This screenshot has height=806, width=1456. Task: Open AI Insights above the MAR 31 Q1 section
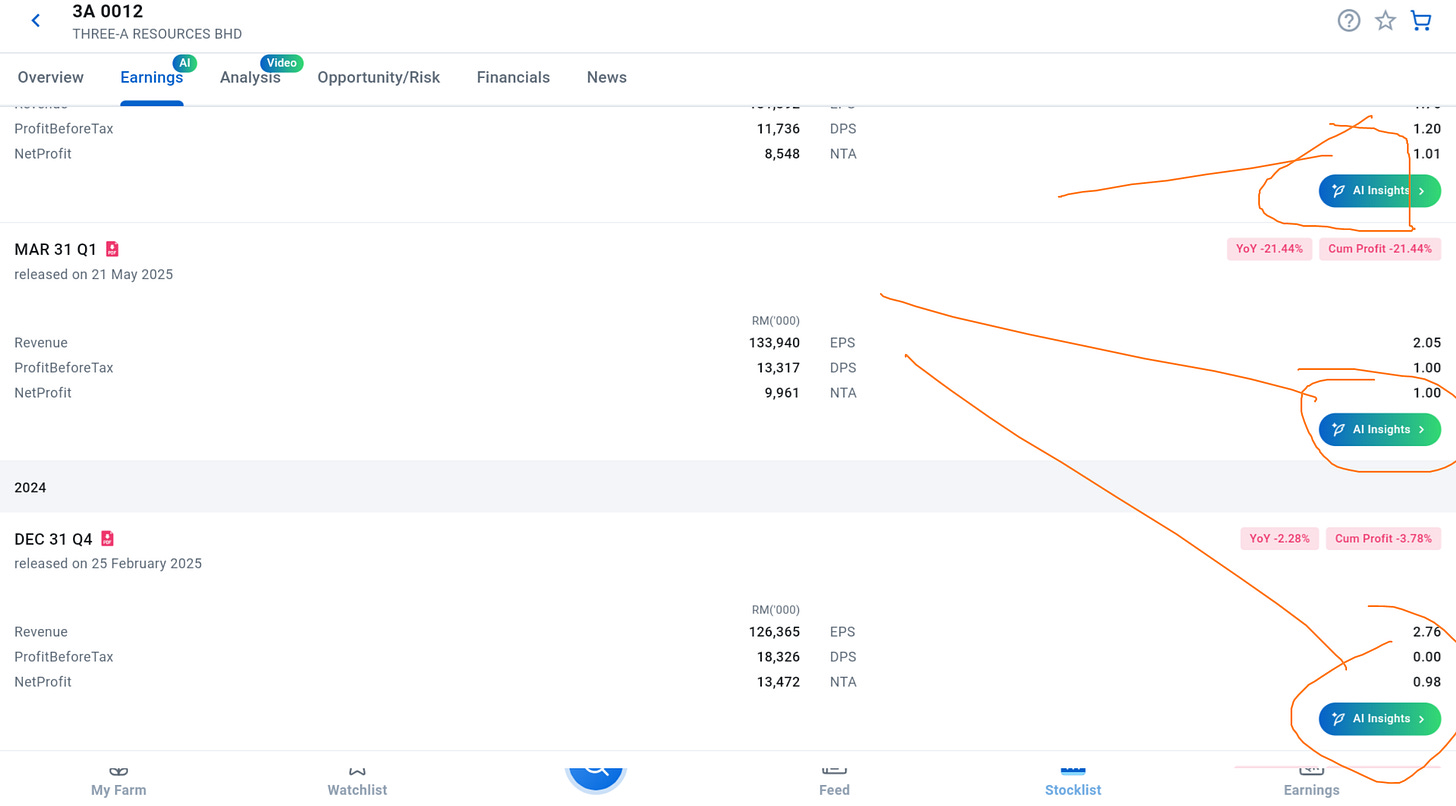[x=1380, y=191]
